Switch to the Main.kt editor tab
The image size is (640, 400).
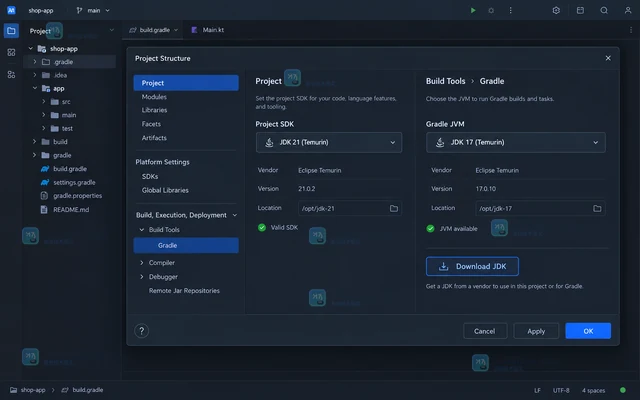coord(208,30)
